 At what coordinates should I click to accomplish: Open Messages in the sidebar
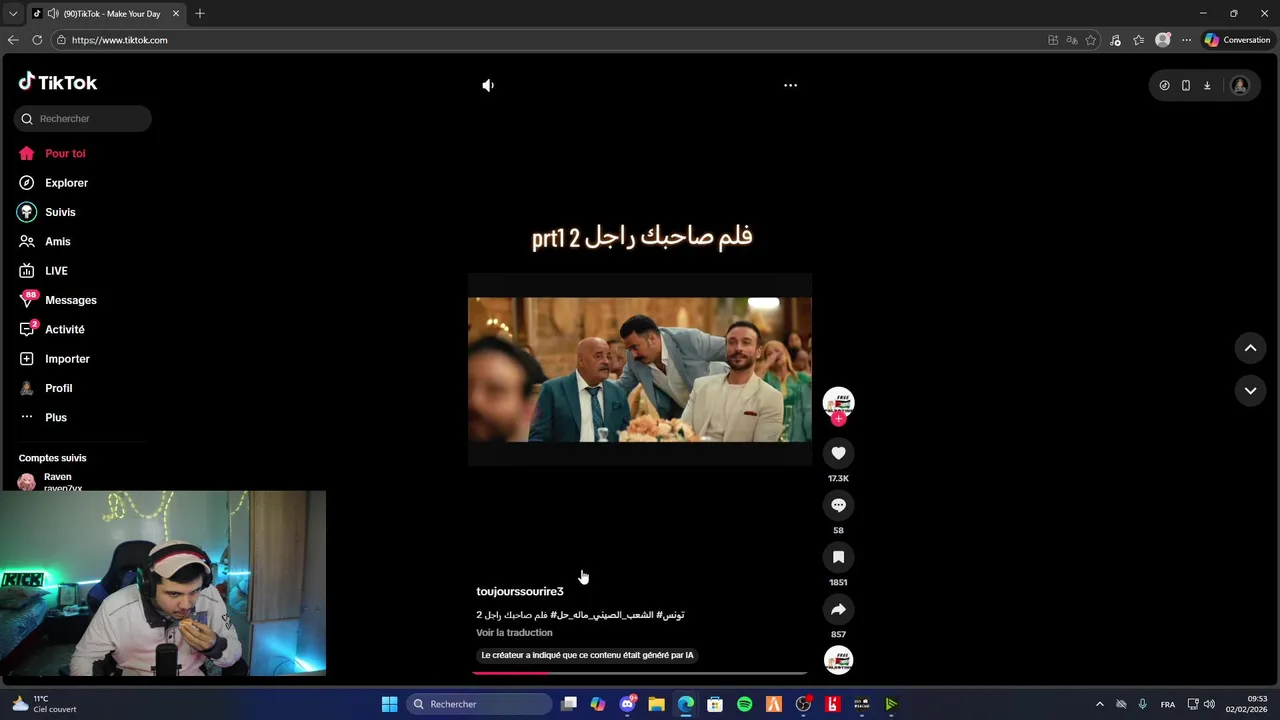coord(70,300)
